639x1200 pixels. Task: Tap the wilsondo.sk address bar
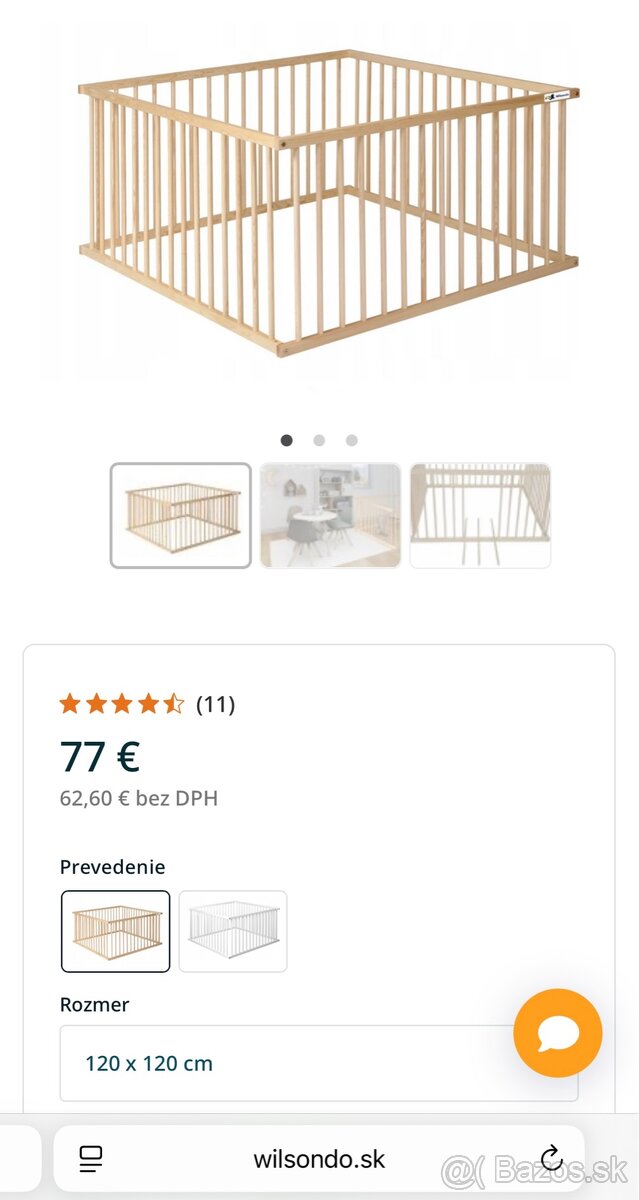coord(319,1160)
